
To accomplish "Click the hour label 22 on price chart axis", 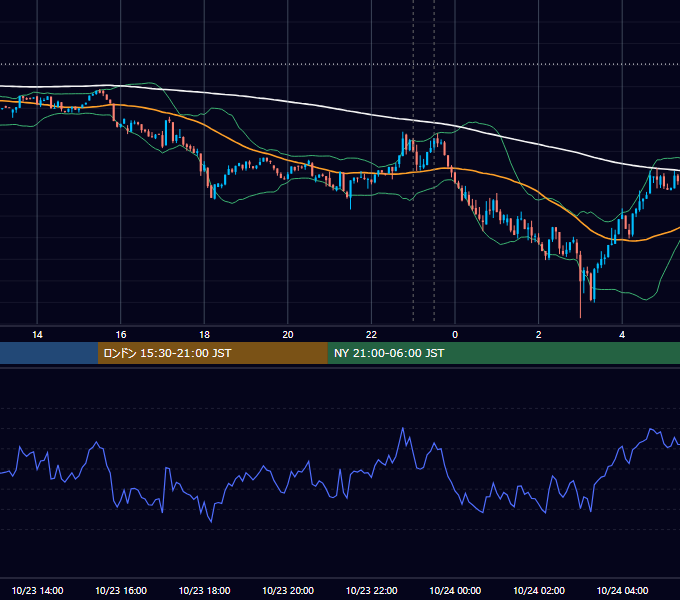I will coord(371,335).
